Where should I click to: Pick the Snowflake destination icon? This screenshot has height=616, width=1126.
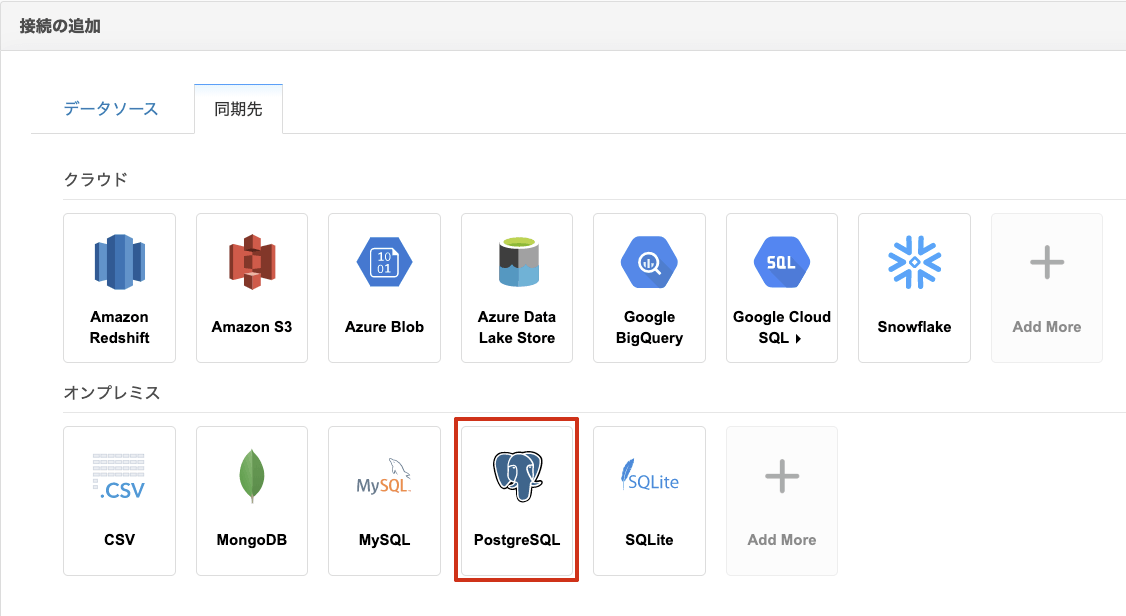(914, 263)
